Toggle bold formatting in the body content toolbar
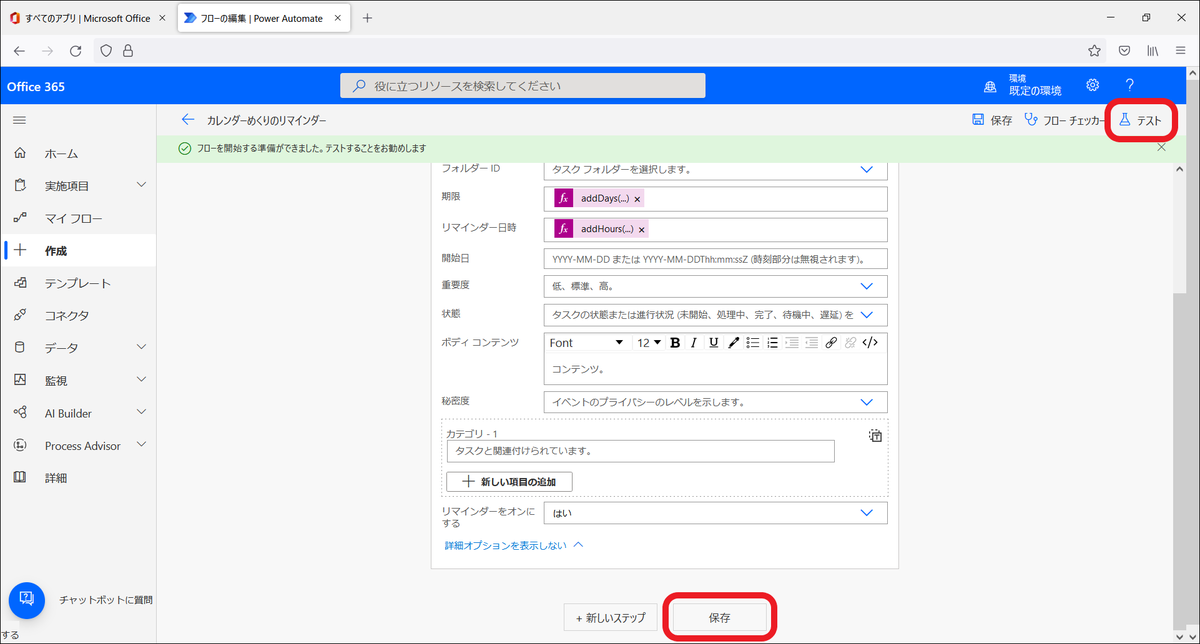The width and height of the screenshot is (1200, 644). pos(676,343)
